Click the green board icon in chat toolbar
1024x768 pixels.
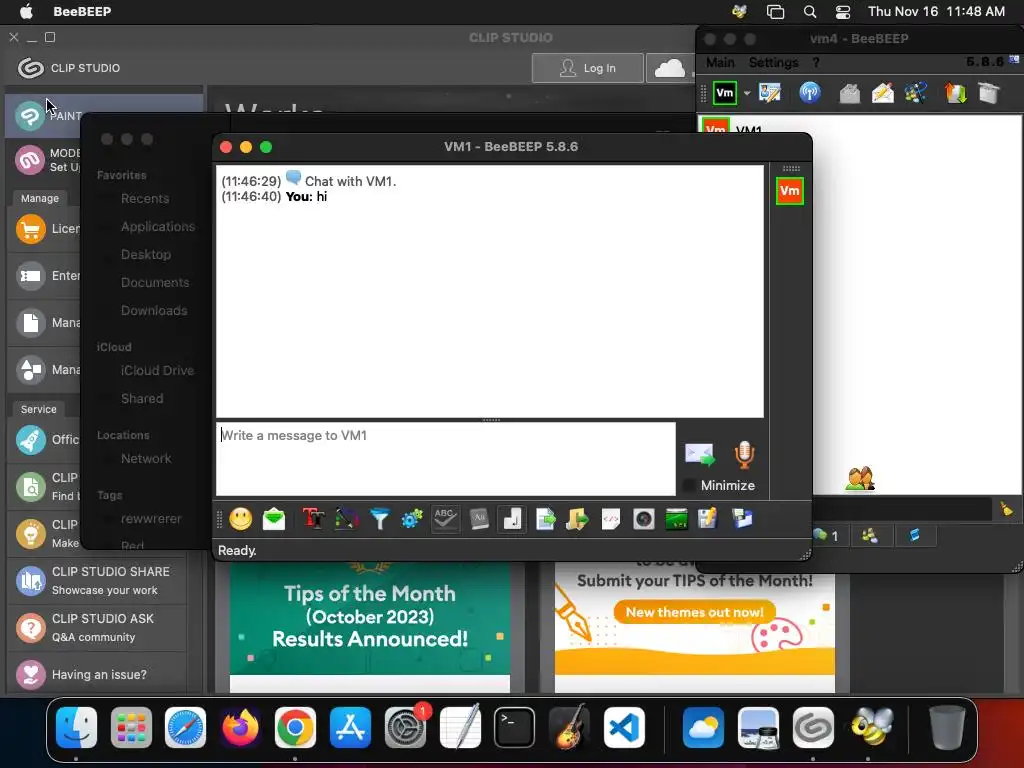pyautogui.click(x=676, y=519)
